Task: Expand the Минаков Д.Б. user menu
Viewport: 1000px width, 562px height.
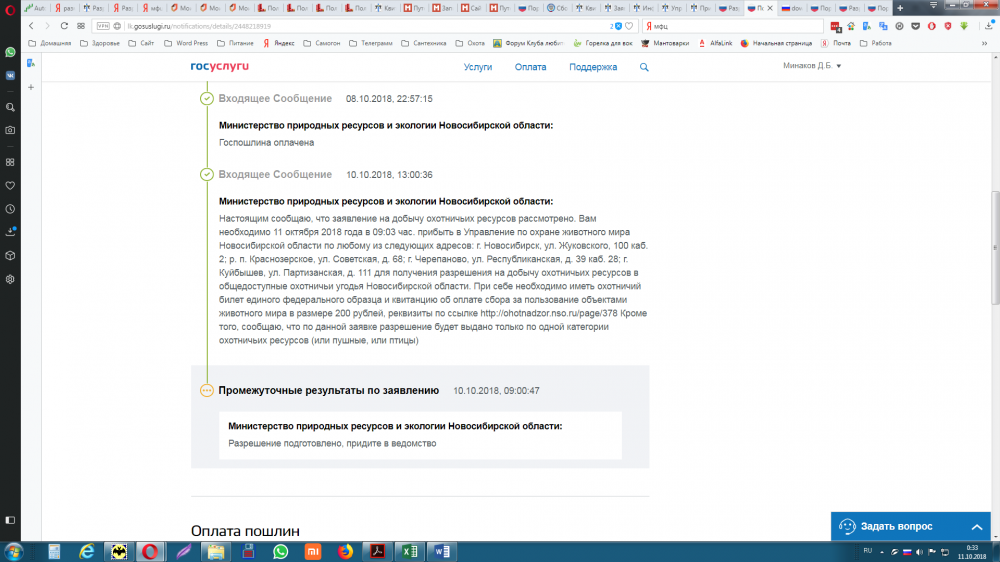Action: coord(811,66)
